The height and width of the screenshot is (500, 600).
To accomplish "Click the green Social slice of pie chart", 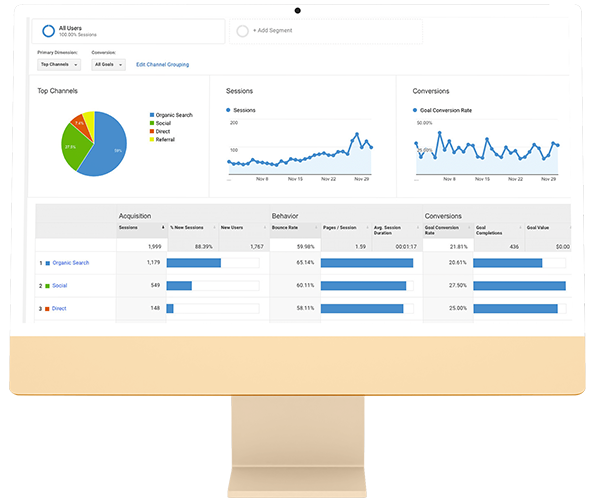I will click(71, 148).
